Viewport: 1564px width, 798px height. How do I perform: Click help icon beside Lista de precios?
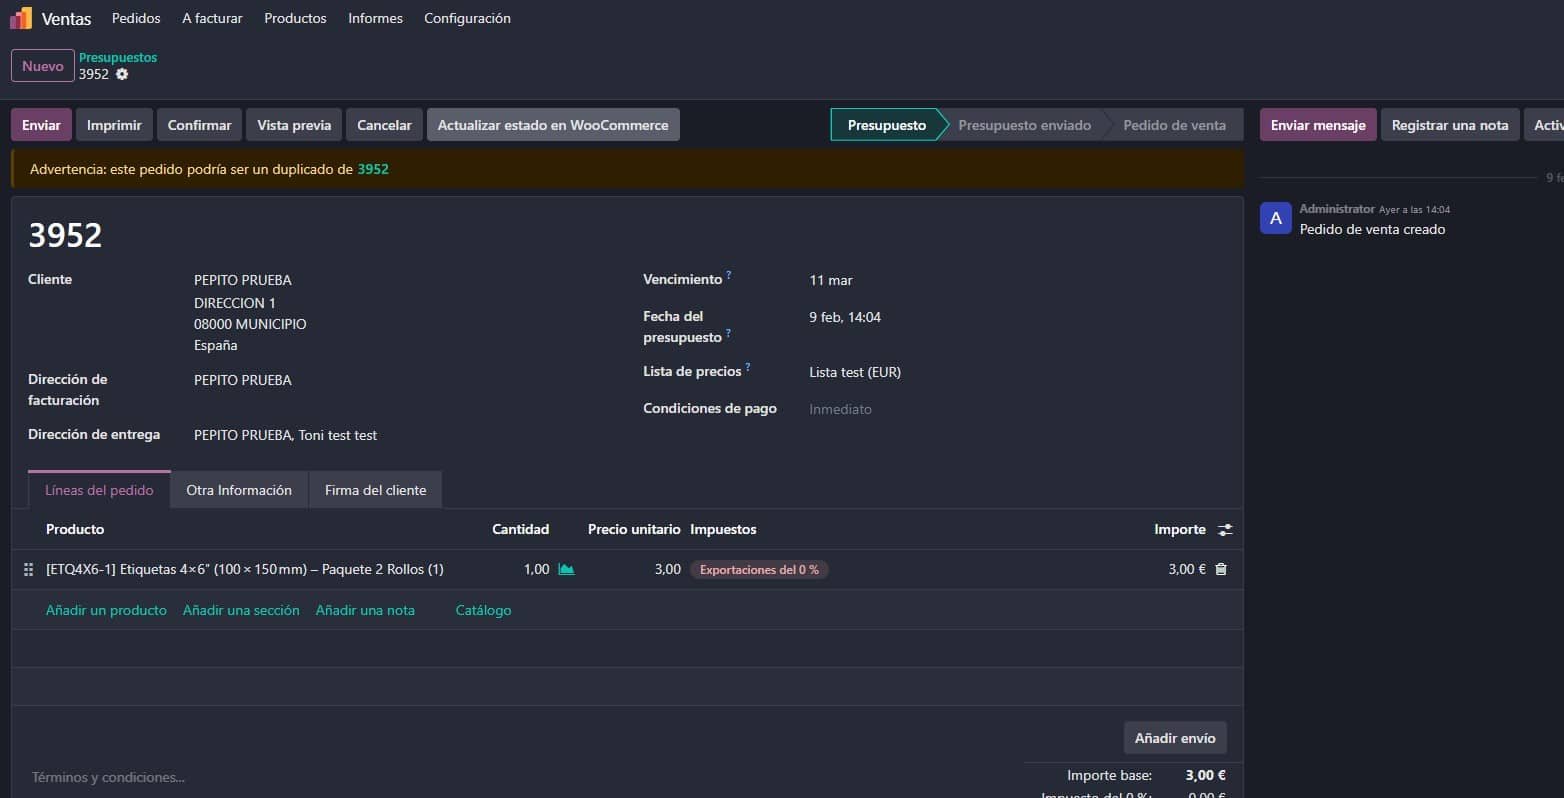(748, 366)
